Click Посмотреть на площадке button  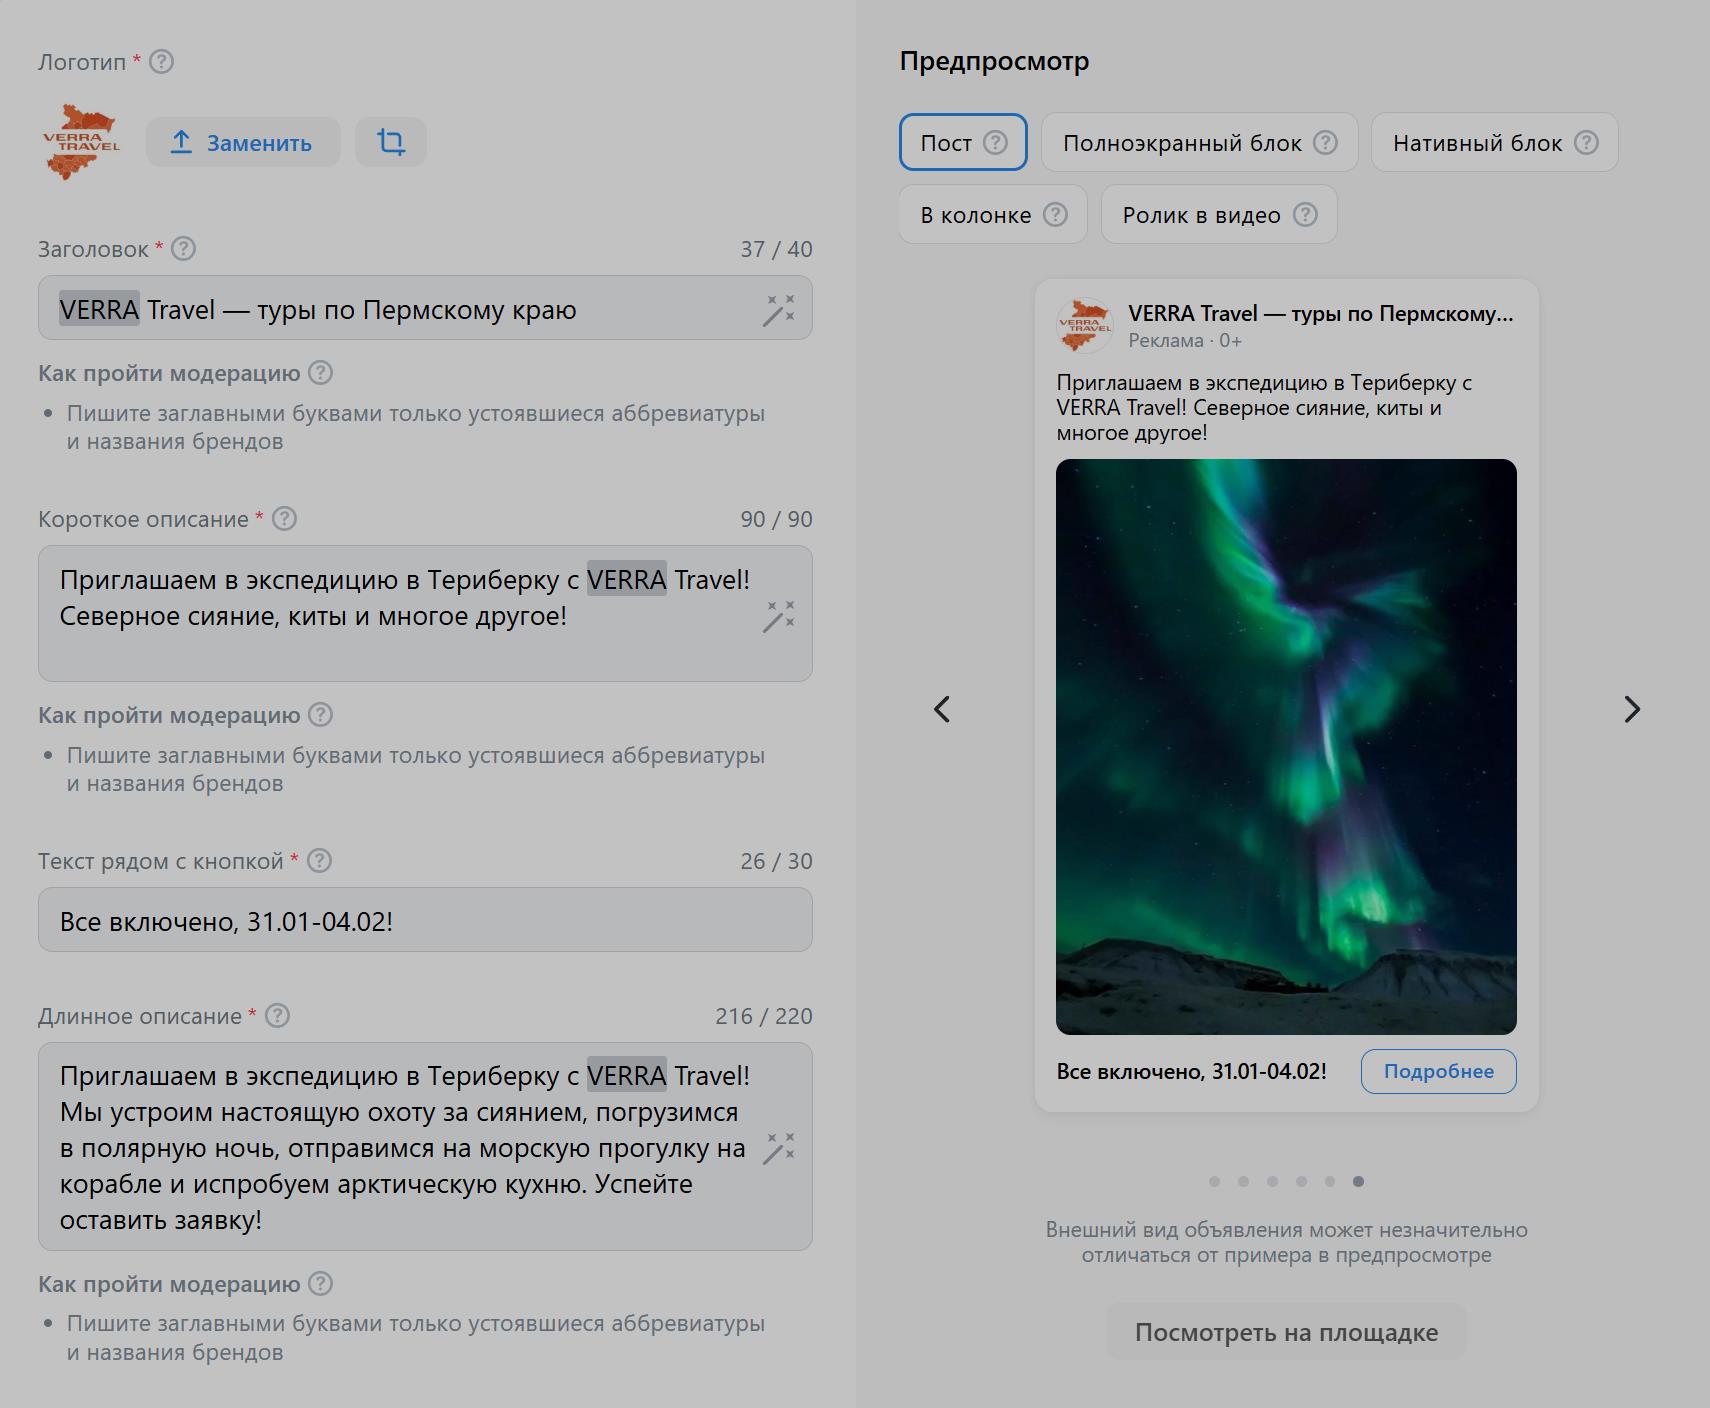pos(1286,1332)
